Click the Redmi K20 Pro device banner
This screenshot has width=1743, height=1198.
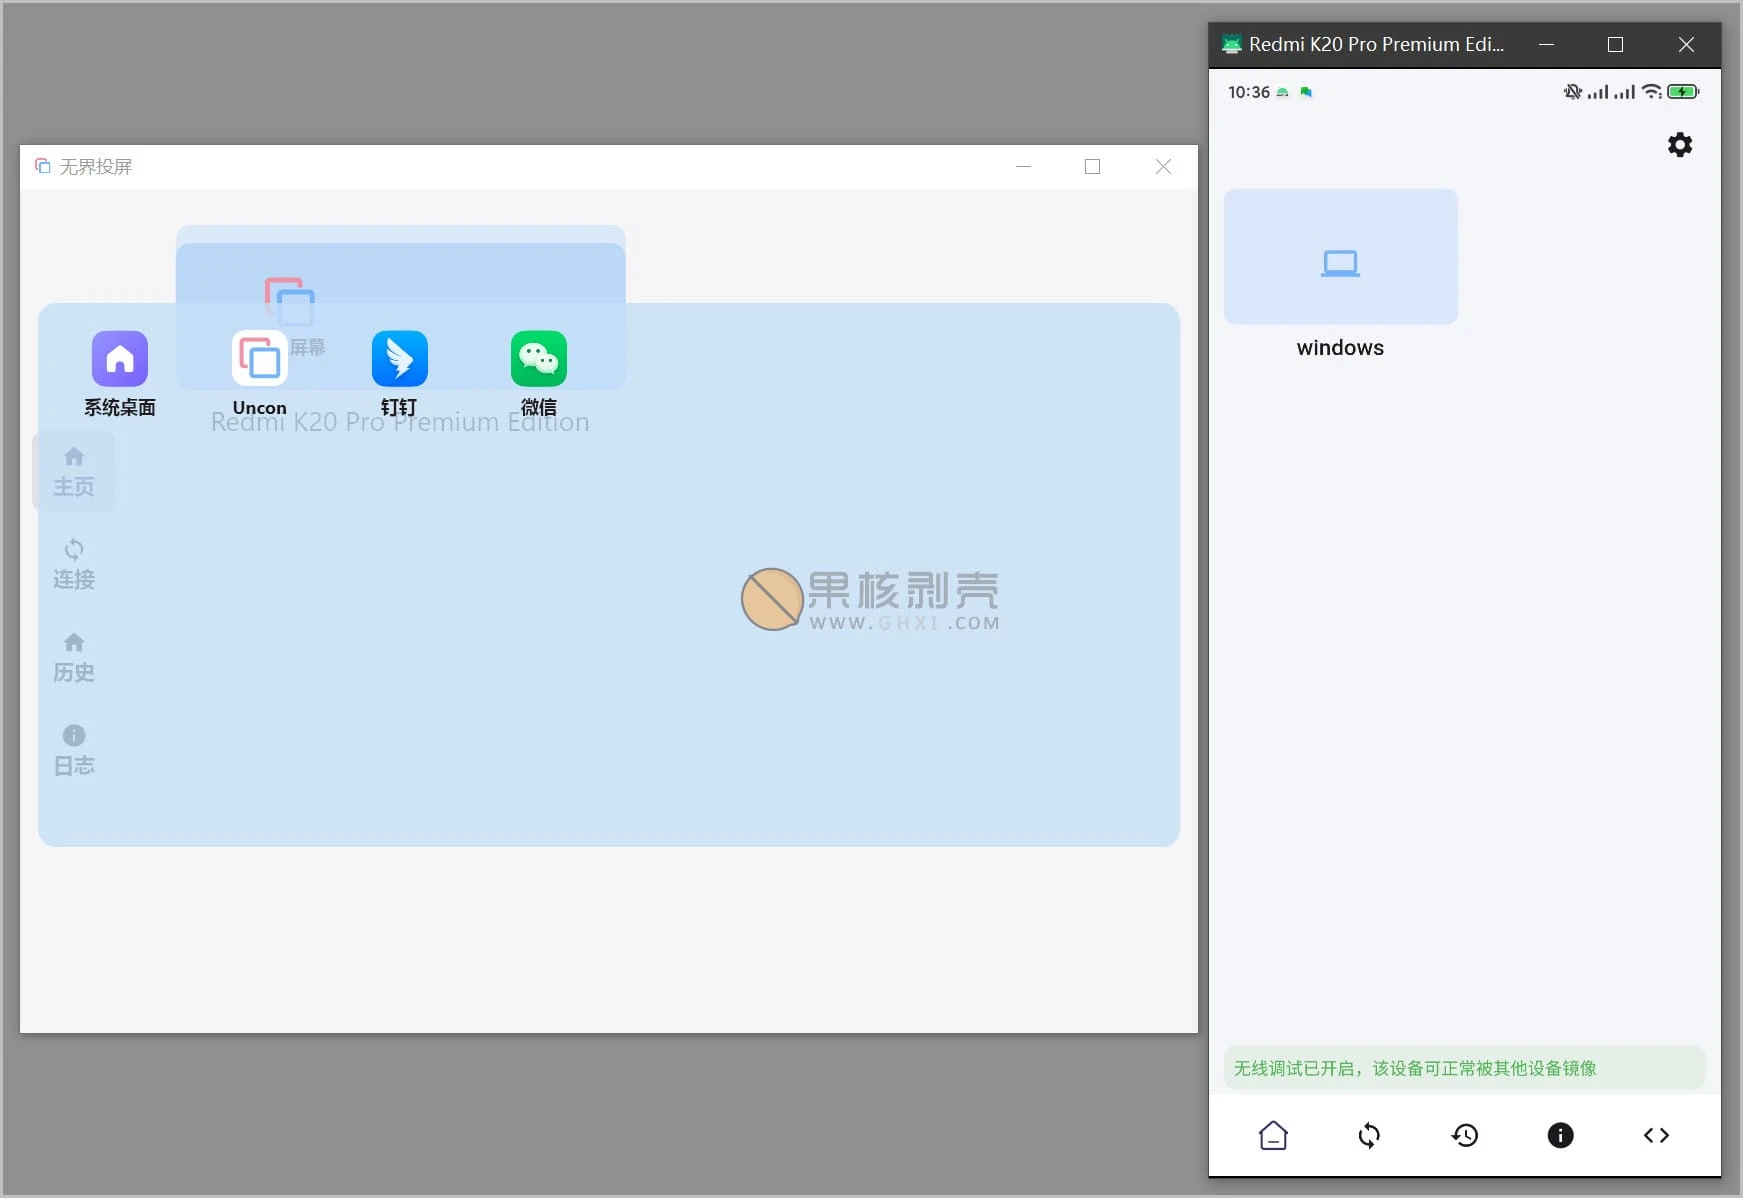click(399, 420)
